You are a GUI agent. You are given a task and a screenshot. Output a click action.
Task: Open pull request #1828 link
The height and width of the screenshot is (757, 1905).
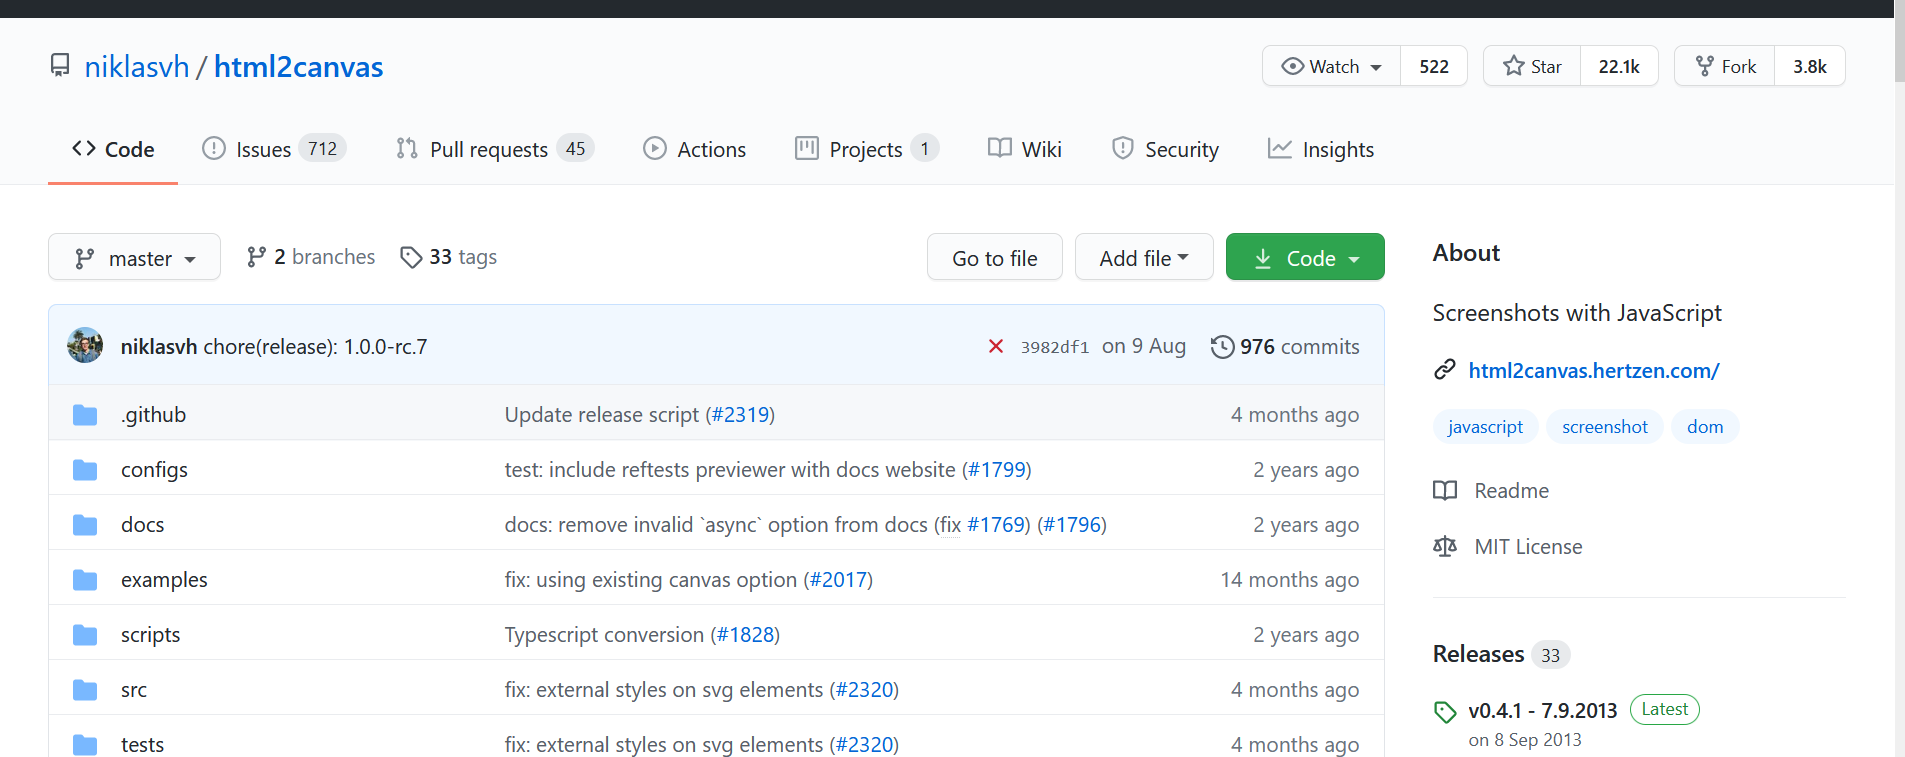745,635
